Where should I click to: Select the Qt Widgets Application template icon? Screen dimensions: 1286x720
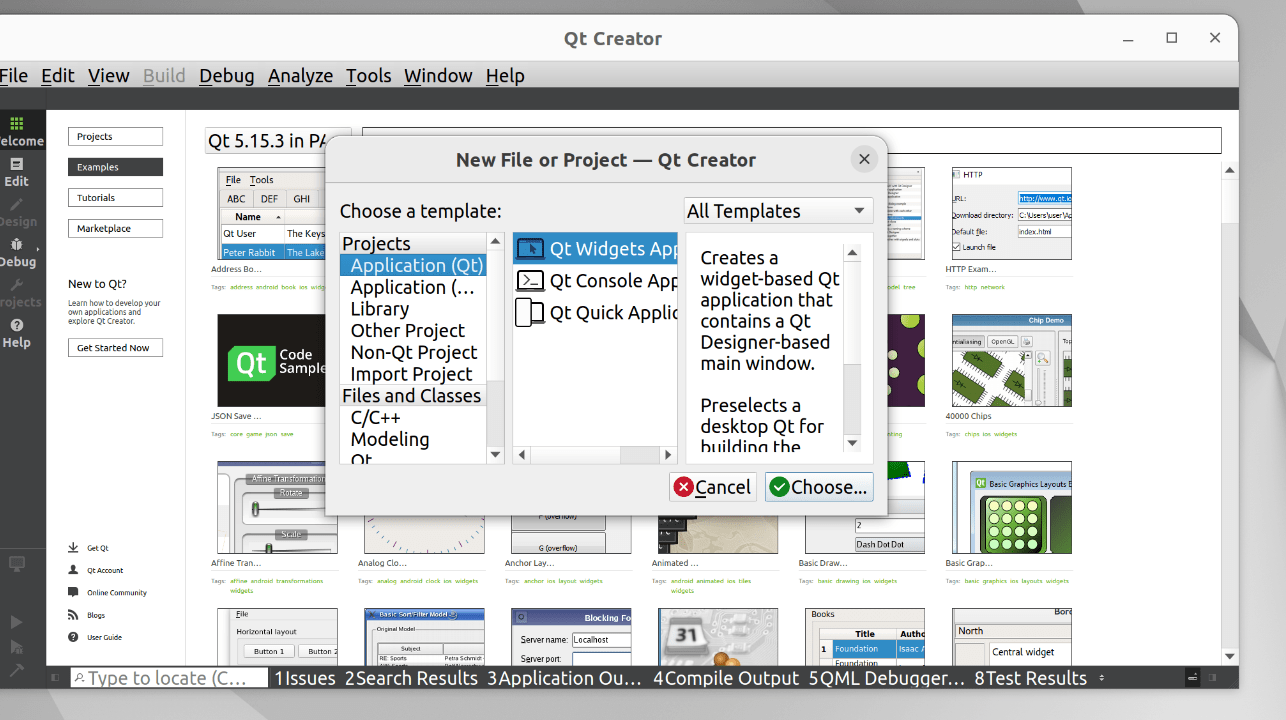click(x=531, y=249)
